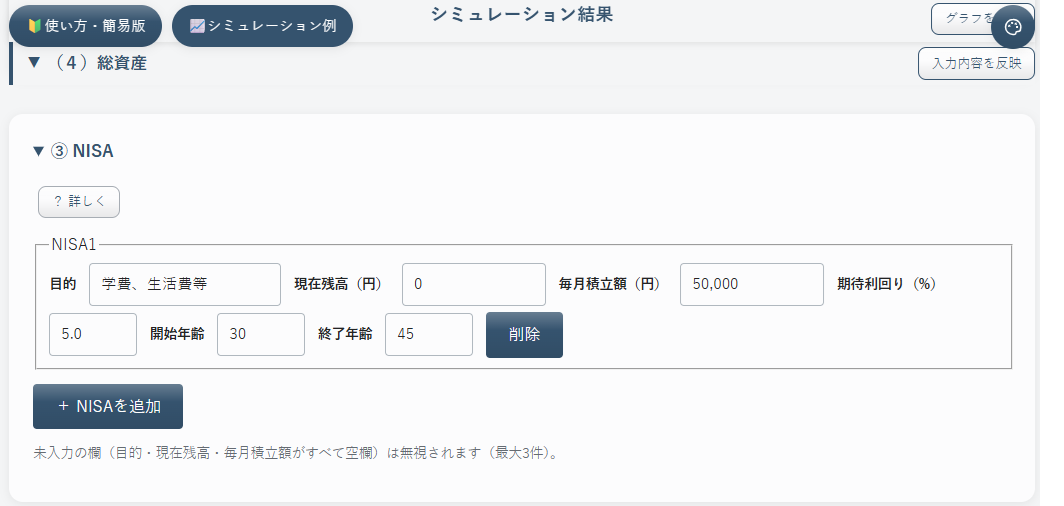Viewport: 1064px width, 506px height.
Task: Click the 入力内容を反映 button
Action: [x=976, y=64]
